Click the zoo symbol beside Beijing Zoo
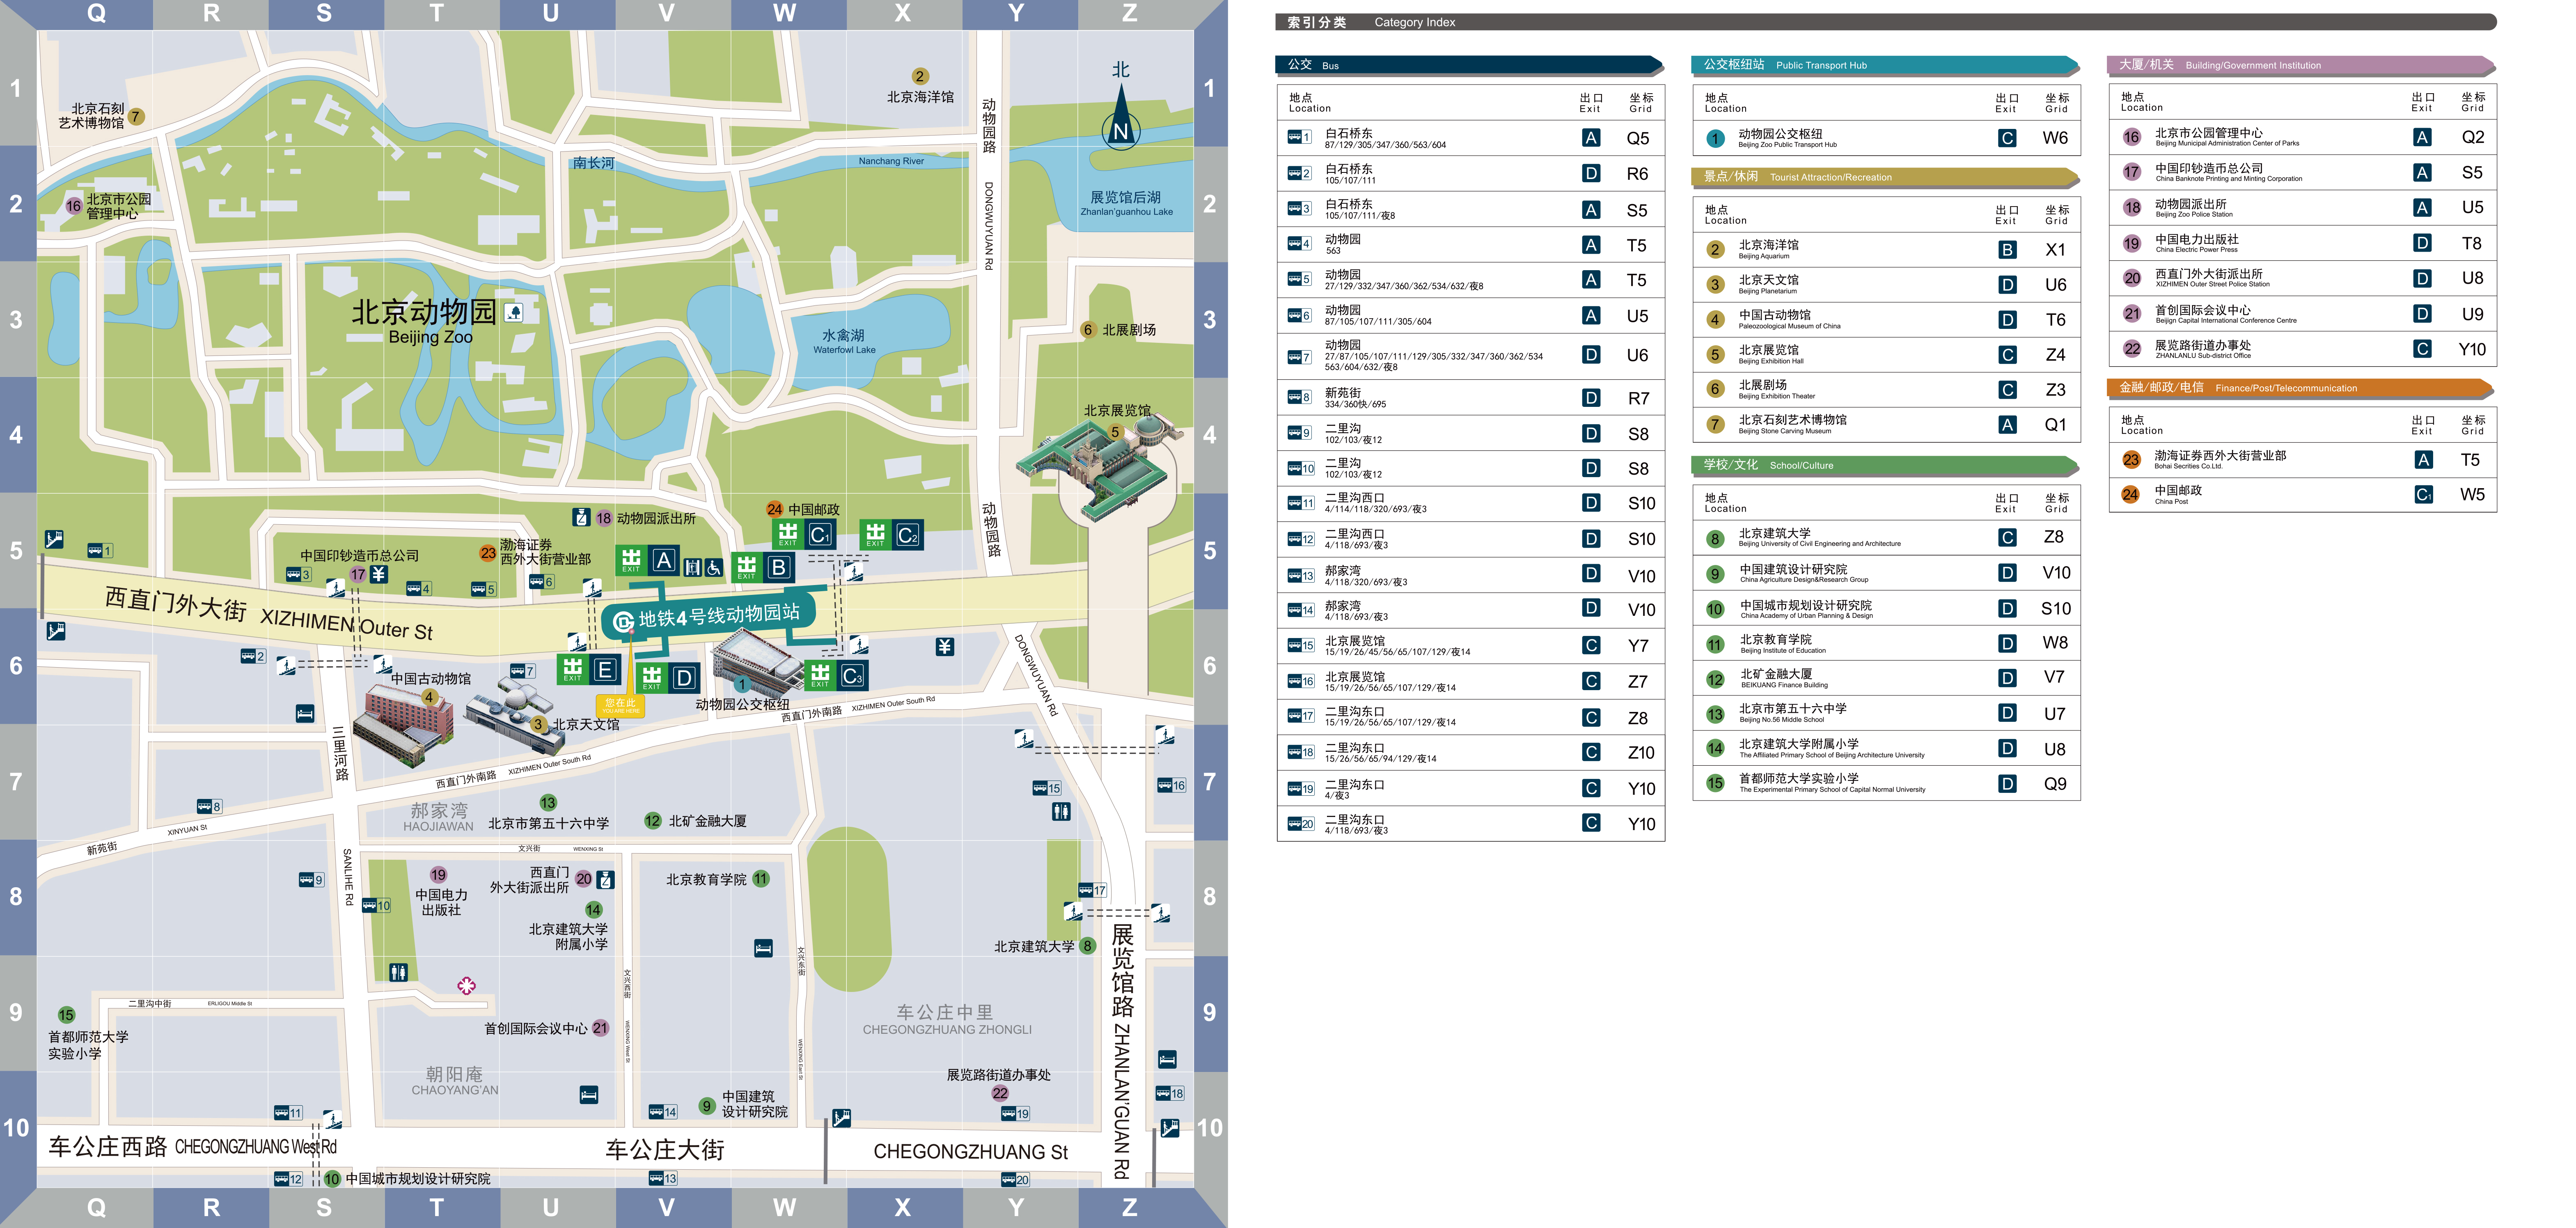The width and height of the screenshot is (2576, 1228). pos(514,313)
